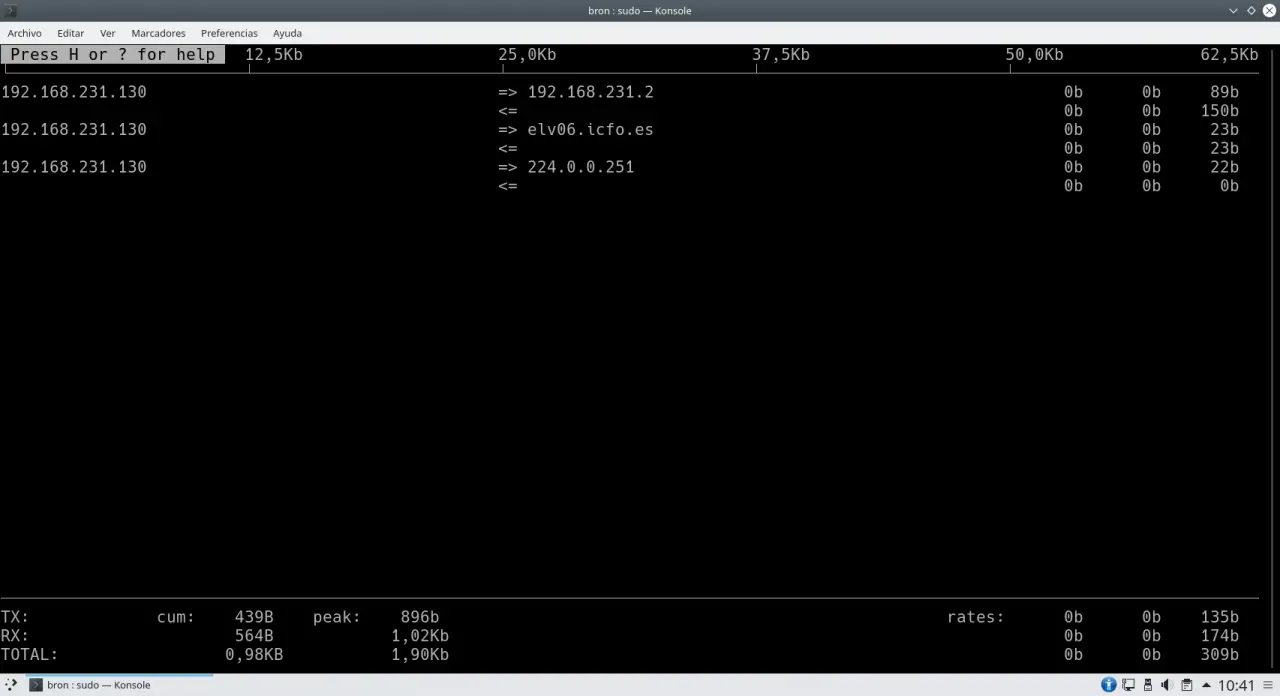The image size is (1280, 696).
Task: Click the peek-at-desktop icon at panel's far right
Action: [1269, 685]
